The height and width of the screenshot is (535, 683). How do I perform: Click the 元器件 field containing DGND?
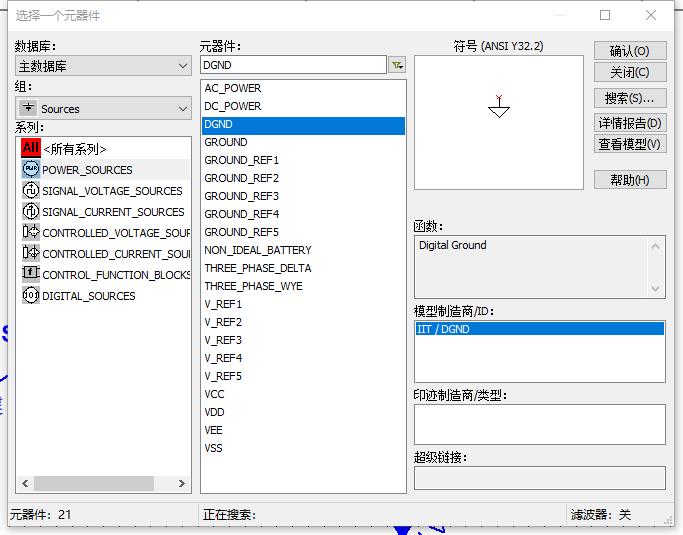click(294, 65)
